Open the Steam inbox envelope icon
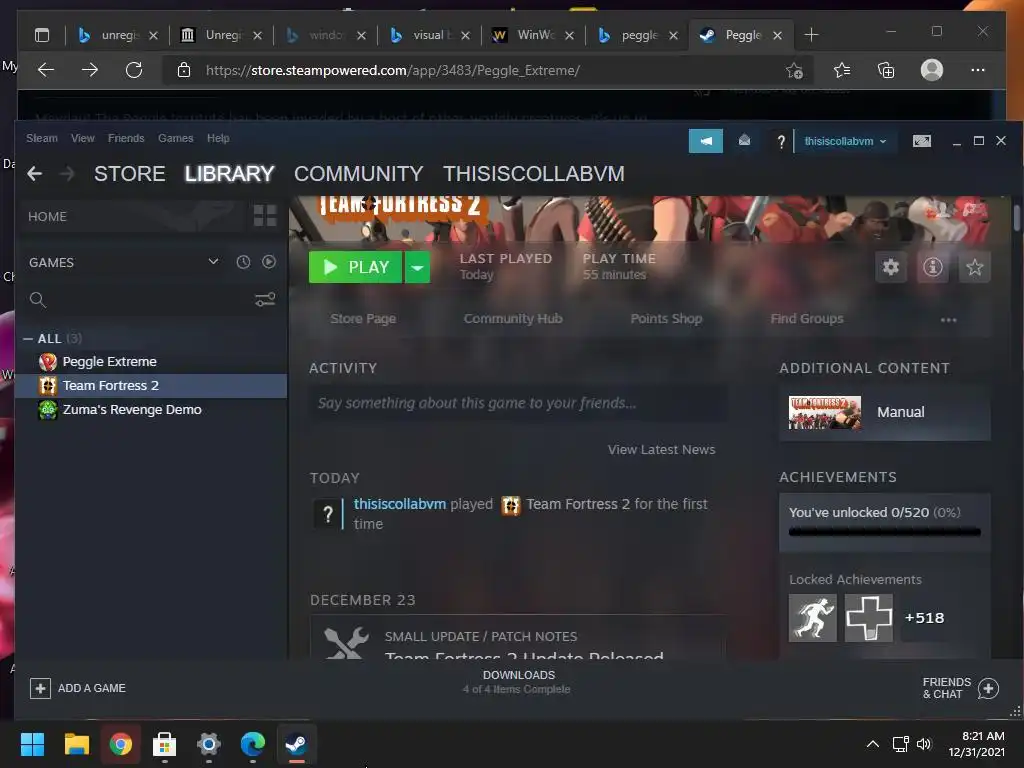 pyautogui.click(x=744, y=140)
